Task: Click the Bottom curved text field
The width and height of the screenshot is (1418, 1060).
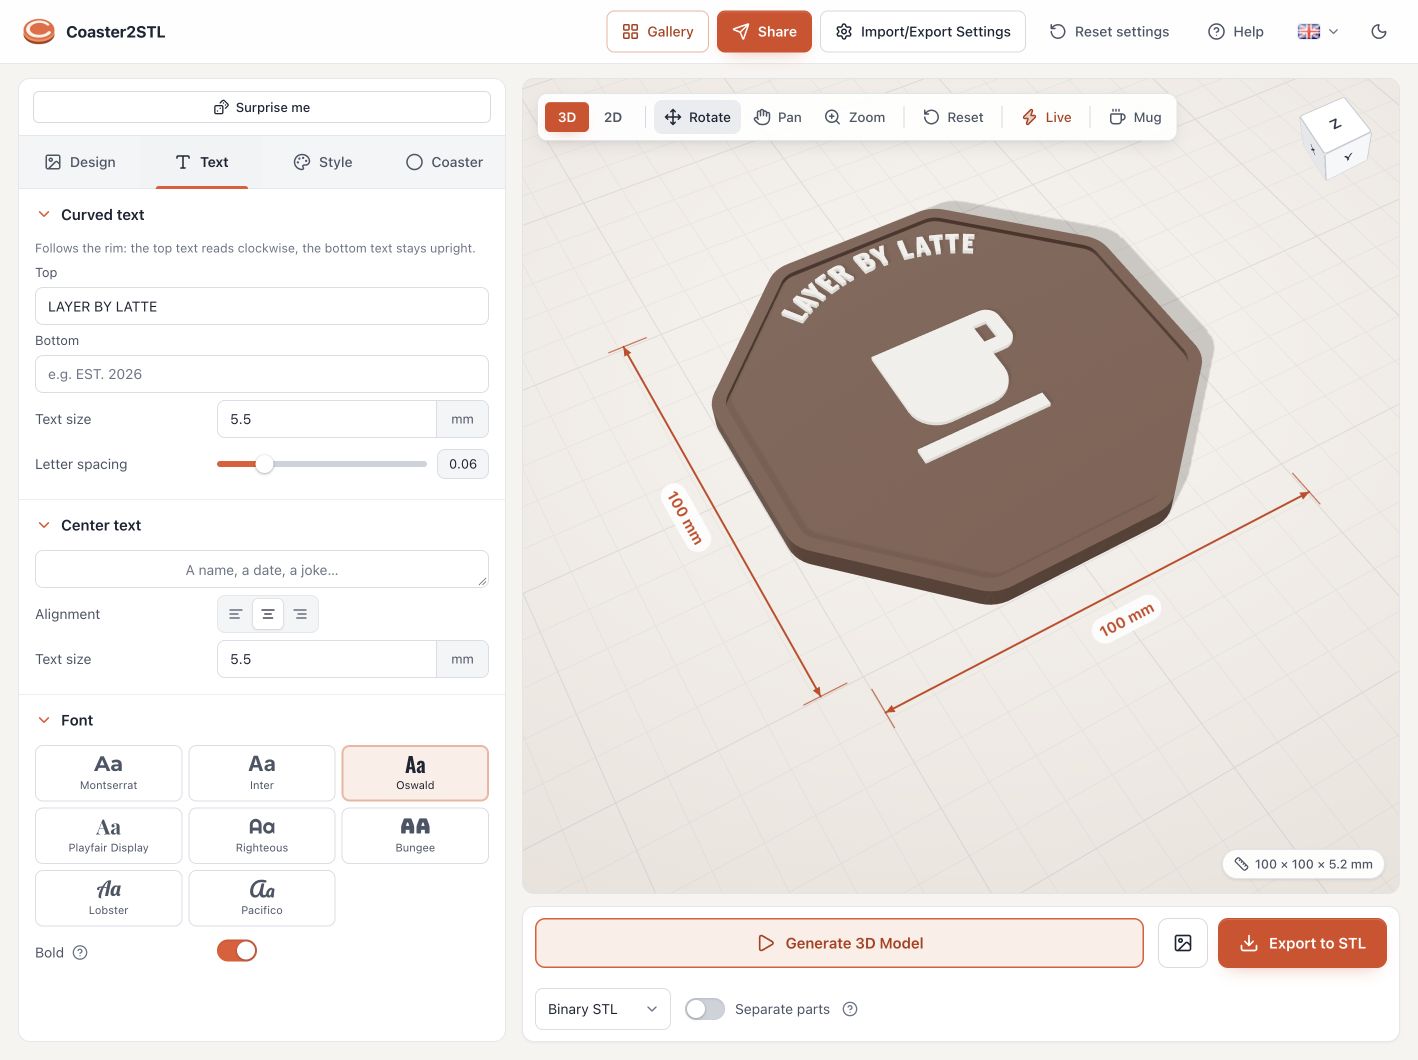Action: 262,374
